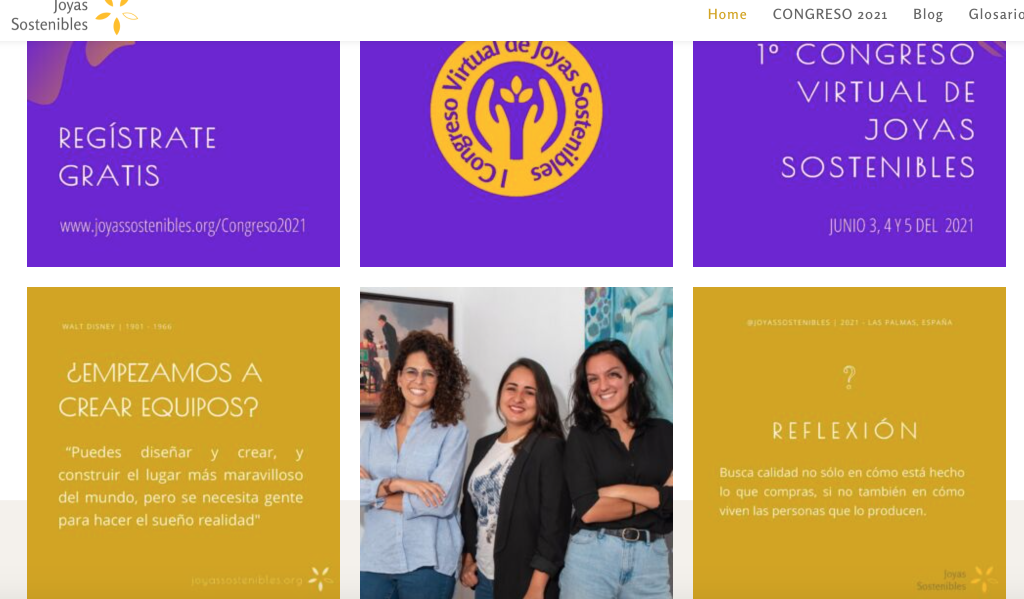Click the question mark icon above REFLEXIÓN

848,378
